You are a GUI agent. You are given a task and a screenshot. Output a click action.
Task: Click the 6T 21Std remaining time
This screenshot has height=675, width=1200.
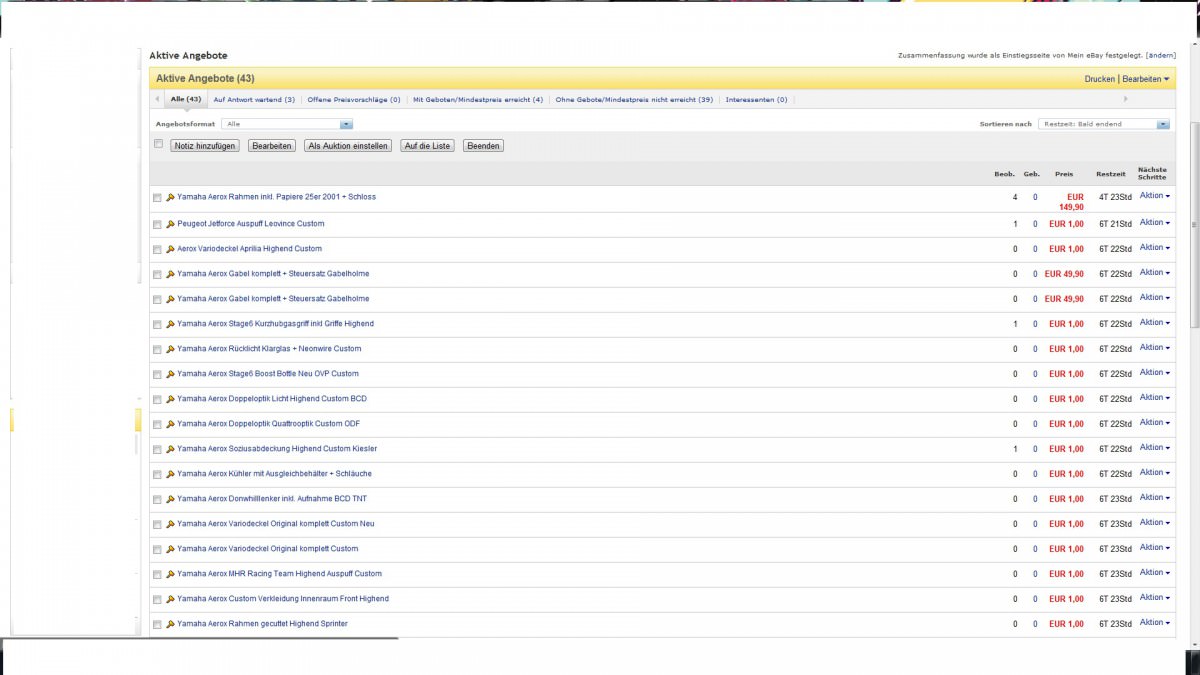pyautogui.click(x=1115, y=224)
